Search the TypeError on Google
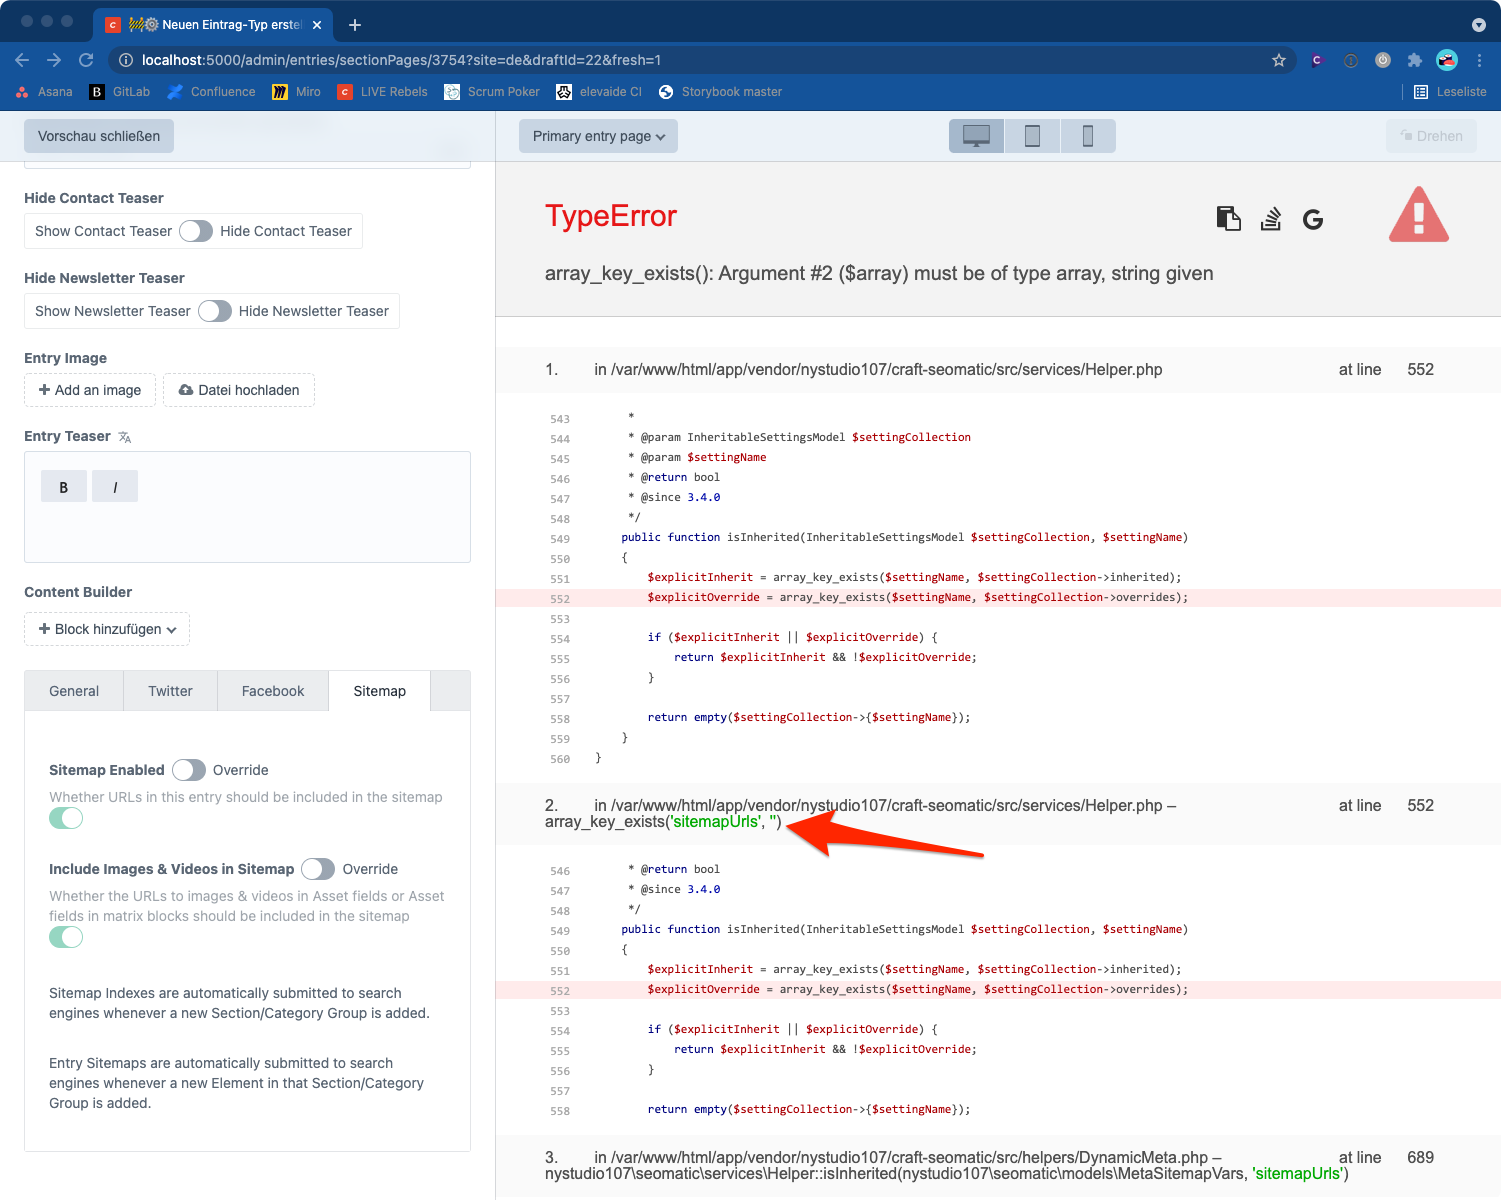This screenshot has width=1501, height=1200. coord(1312,218)
